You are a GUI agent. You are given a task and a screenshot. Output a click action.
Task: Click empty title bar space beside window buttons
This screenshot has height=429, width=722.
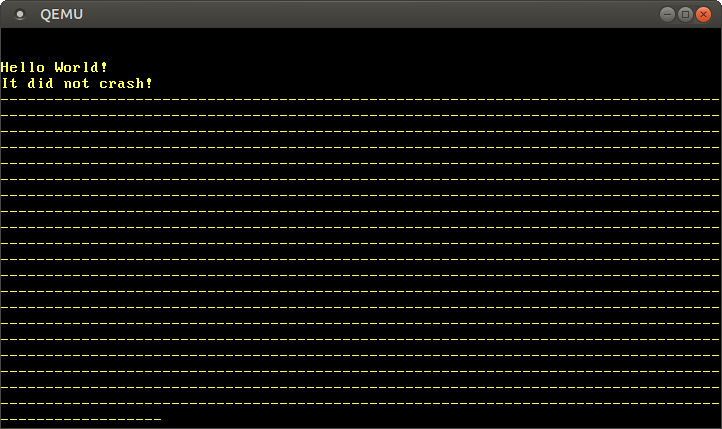point(400,14)
